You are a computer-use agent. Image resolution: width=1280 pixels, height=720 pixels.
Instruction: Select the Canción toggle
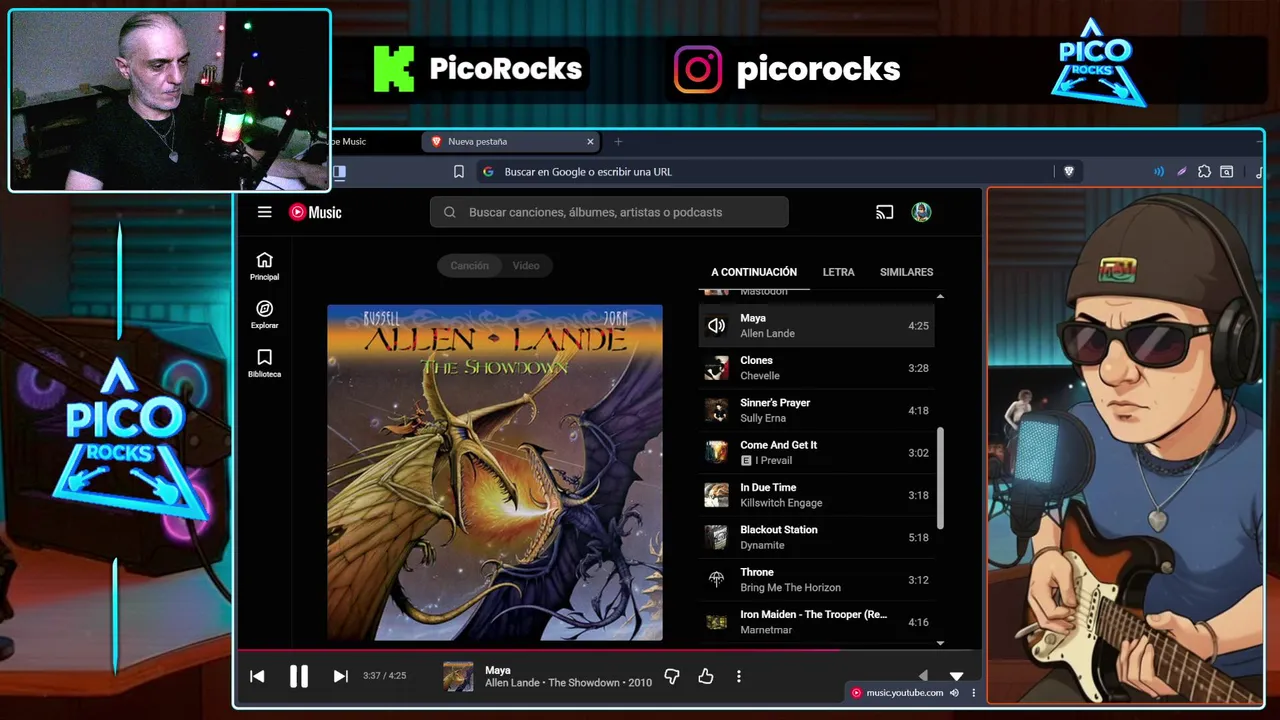[469, 266]
